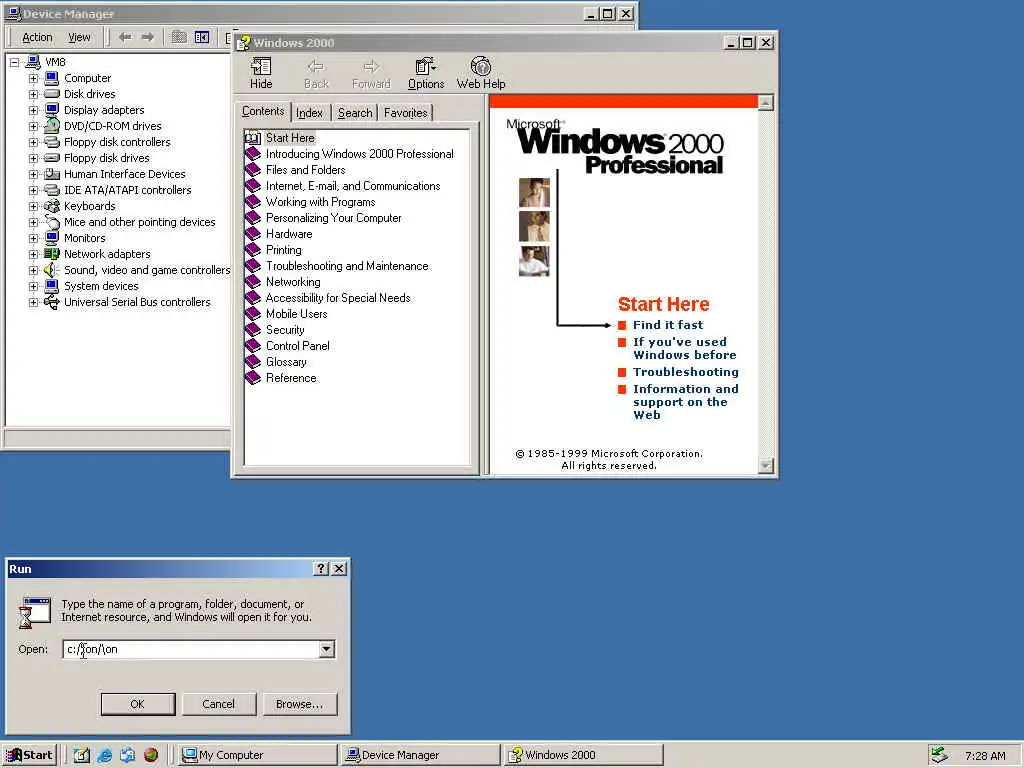Select the Control Panel help topic
This screenshot has width=1024, height=768.
click(297, 346)
